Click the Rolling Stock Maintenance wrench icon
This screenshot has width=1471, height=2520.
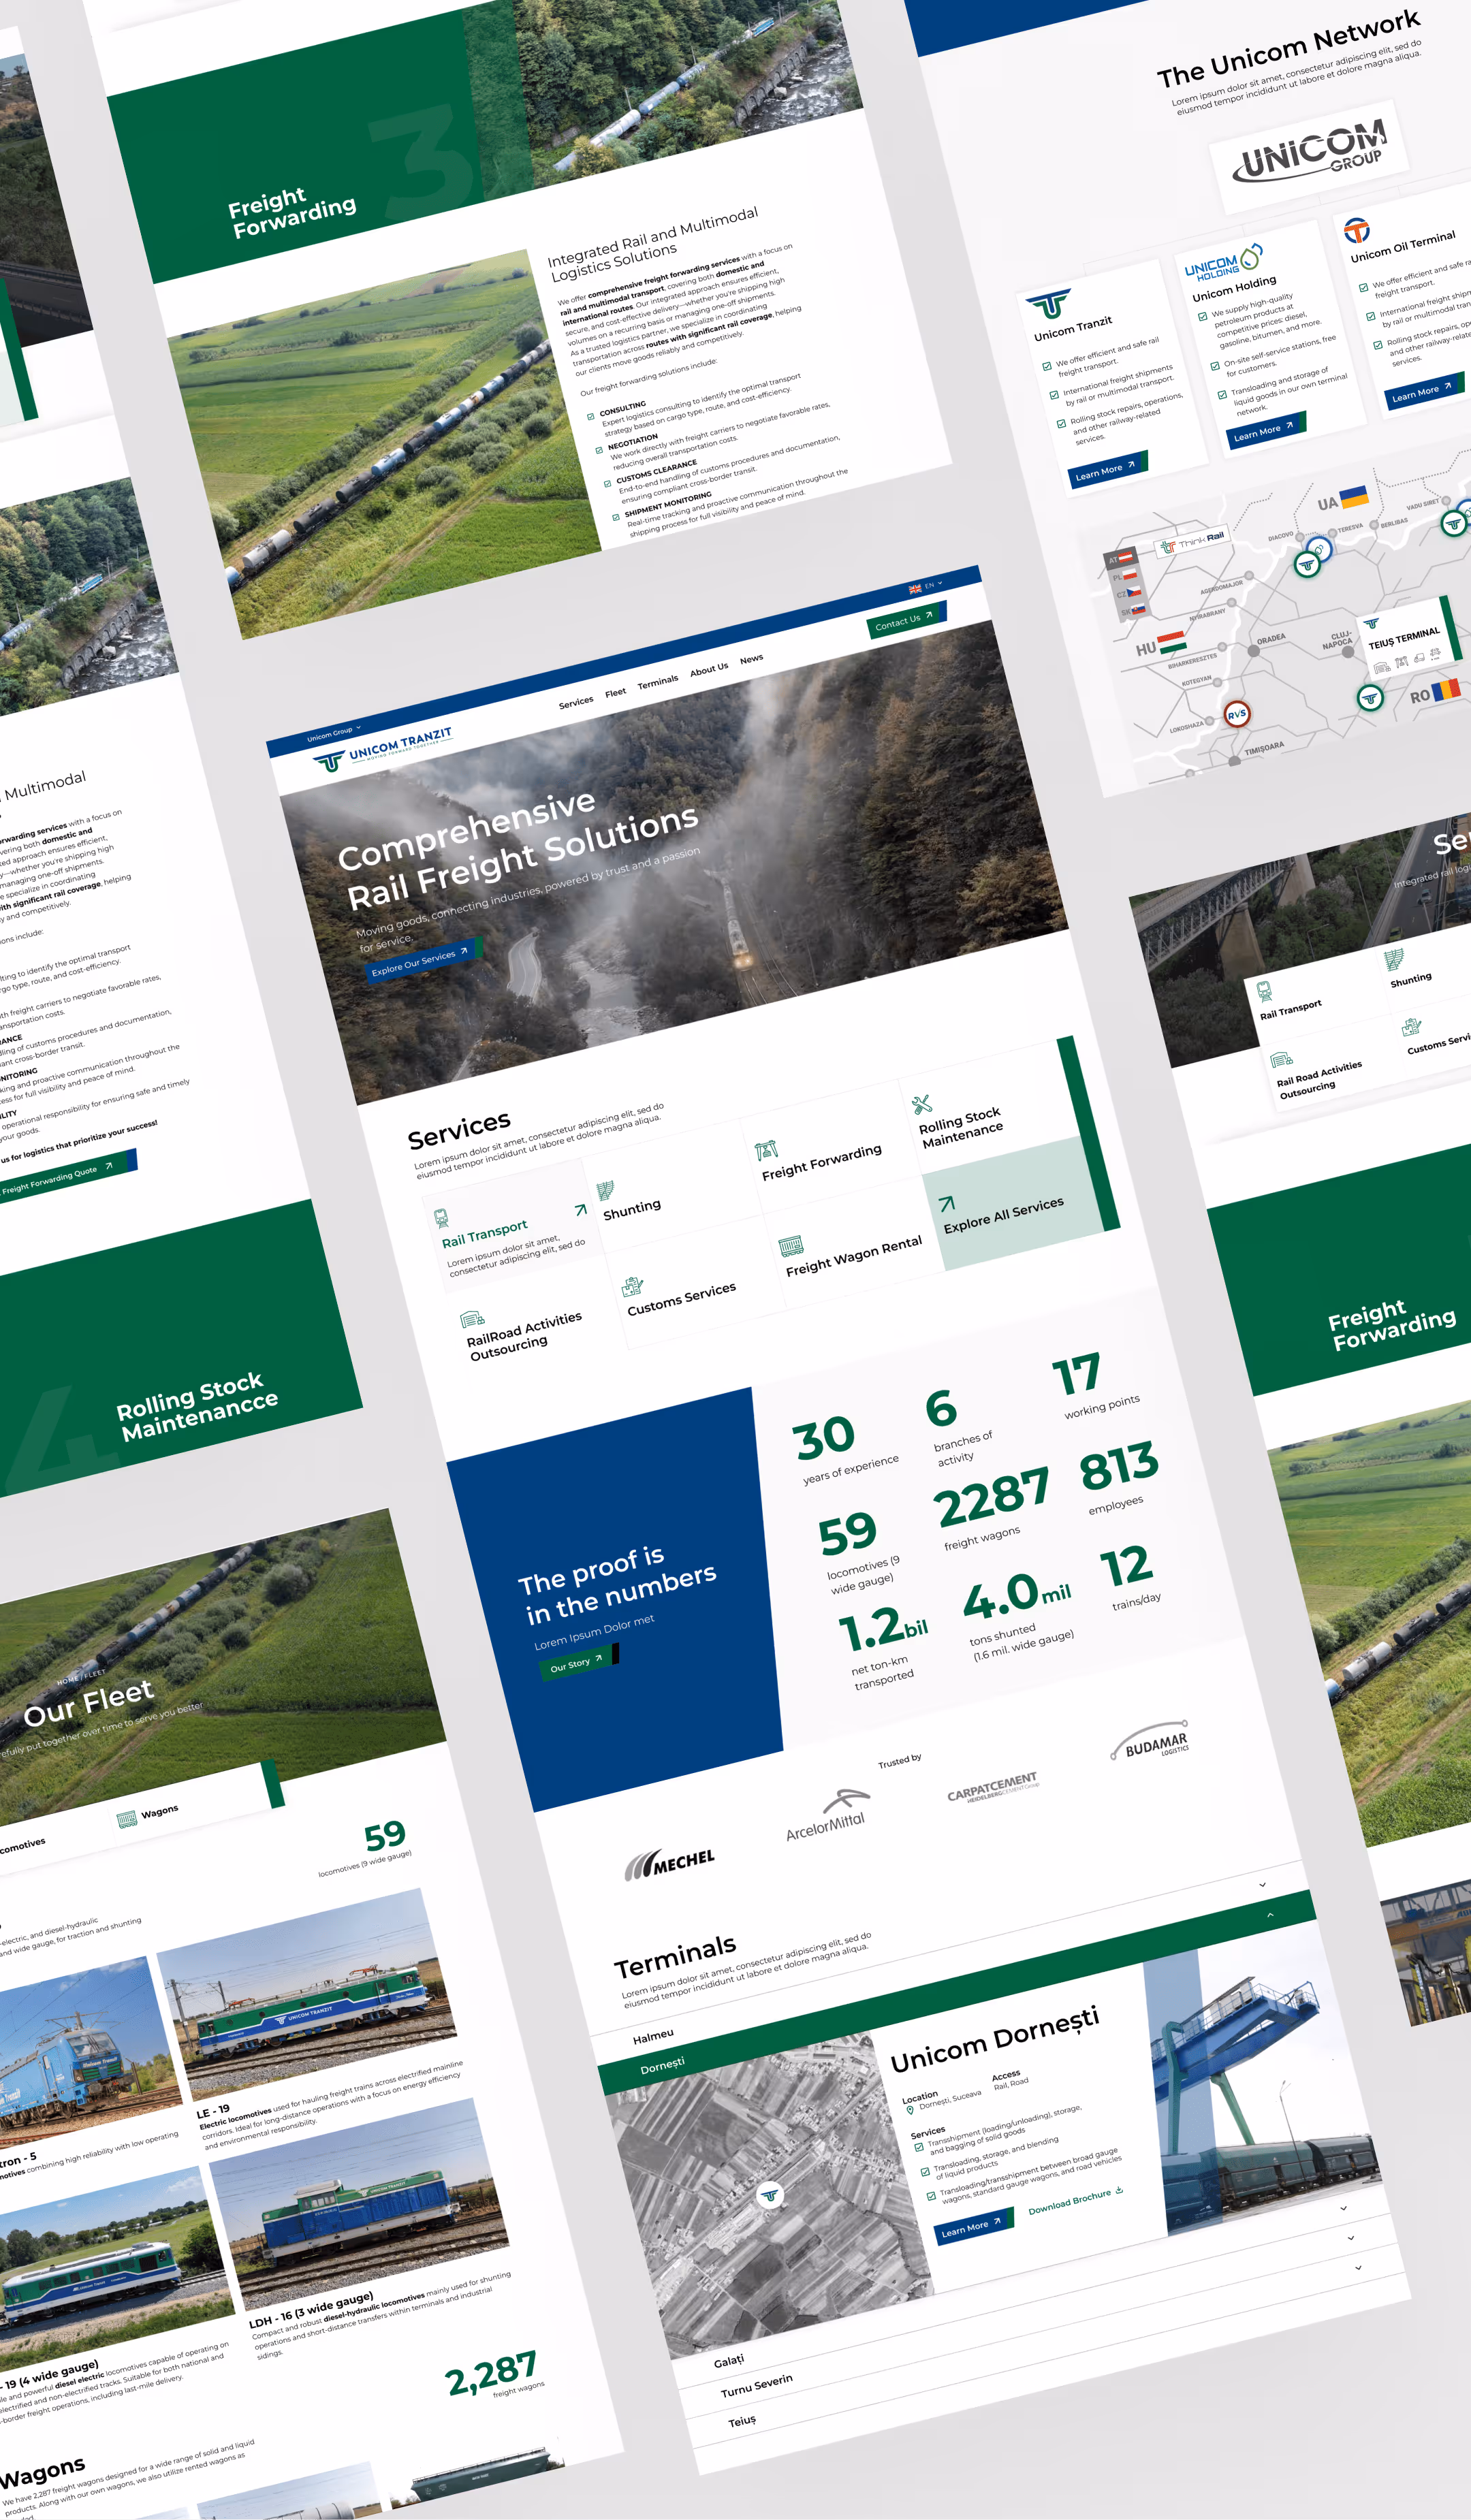click(x=922, y=1104)
